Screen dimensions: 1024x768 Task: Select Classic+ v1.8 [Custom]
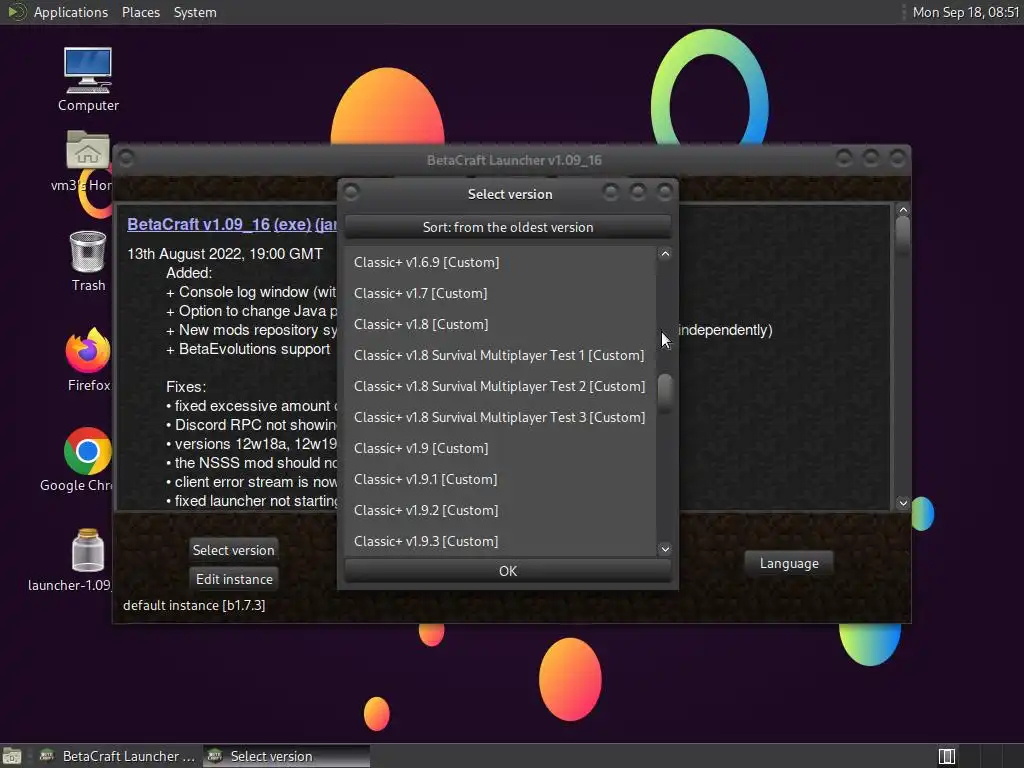click(500, 324)
